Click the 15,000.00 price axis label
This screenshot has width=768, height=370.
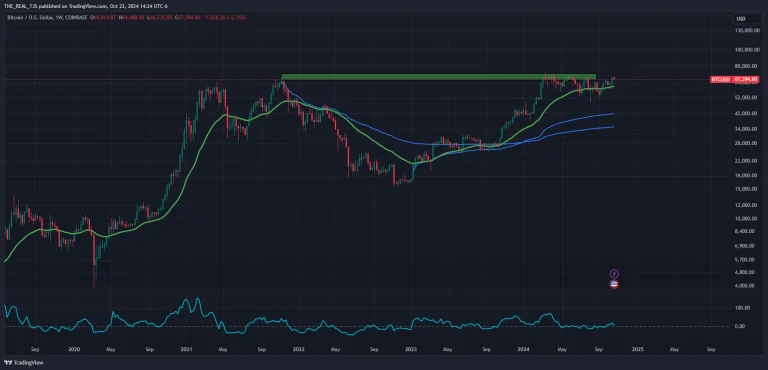[747, 189]
